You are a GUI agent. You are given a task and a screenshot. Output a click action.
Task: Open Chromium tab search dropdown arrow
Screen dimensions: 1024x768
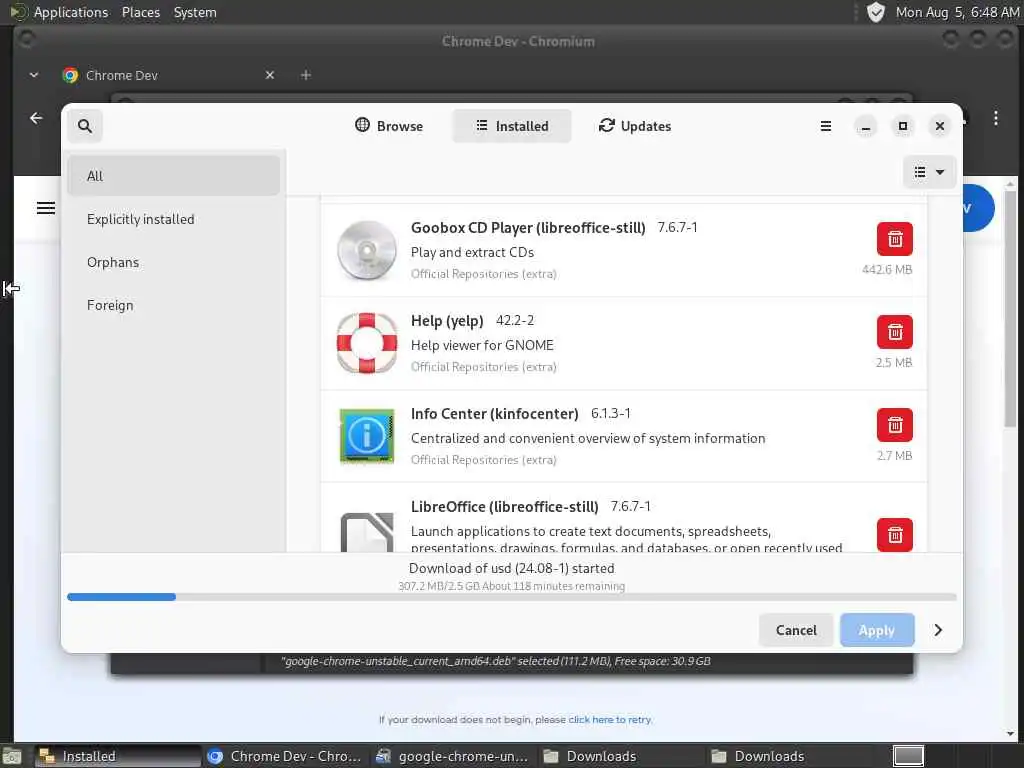34,75
